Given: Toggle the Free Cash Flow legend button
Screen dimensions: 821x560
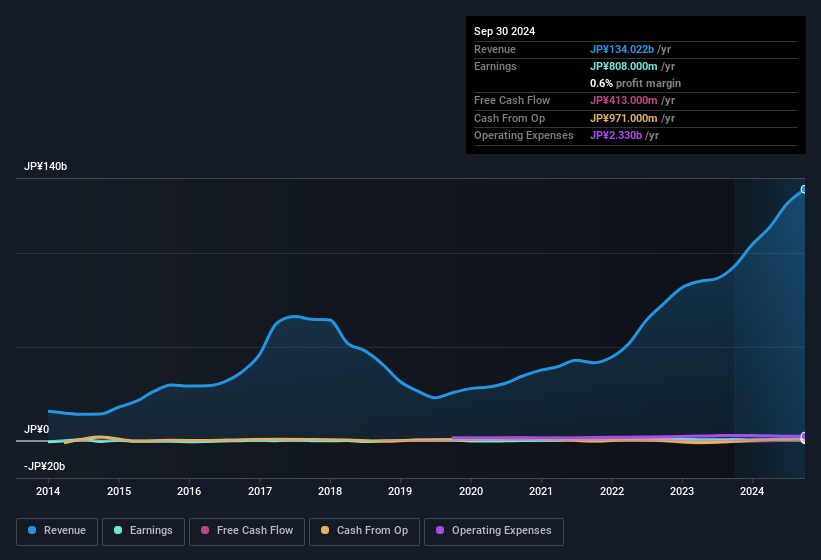Looking at the screenshot, I should [247, 531].
